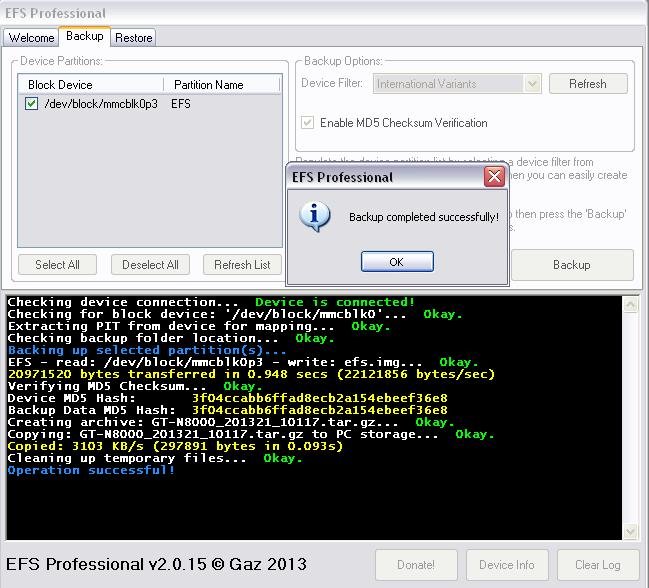This screenshot has width=649, height=588.
Task: Go to the Restore tab
Action: [134, 38]
